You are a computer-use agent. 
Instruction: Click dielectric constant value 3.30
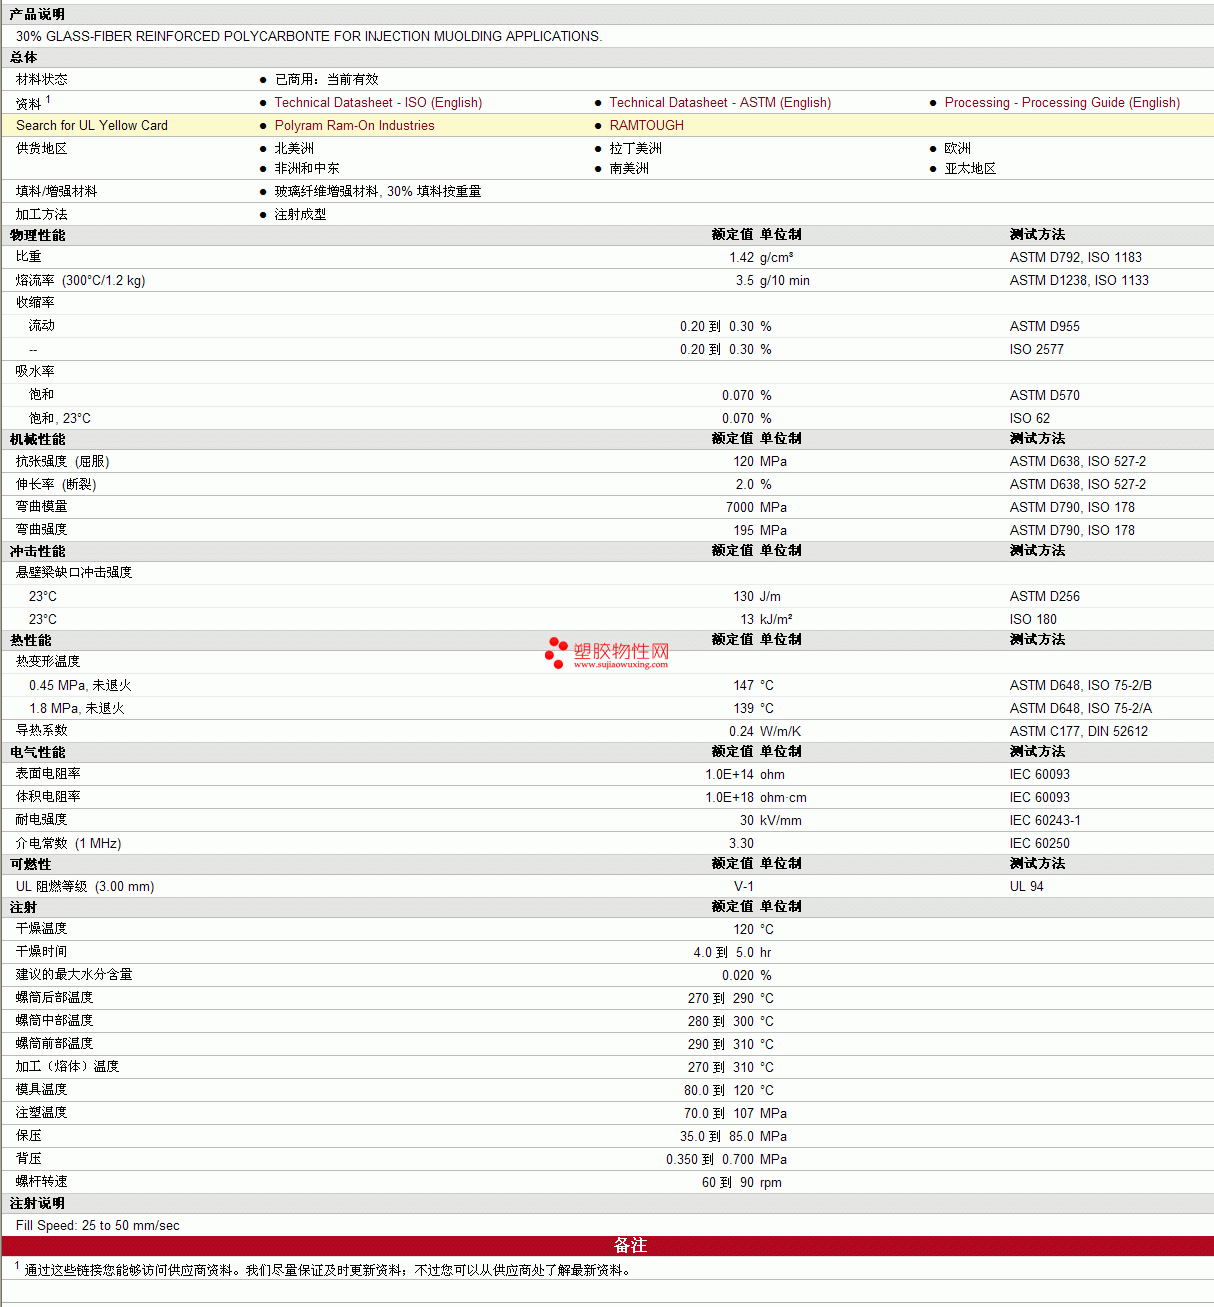[742, 844]
